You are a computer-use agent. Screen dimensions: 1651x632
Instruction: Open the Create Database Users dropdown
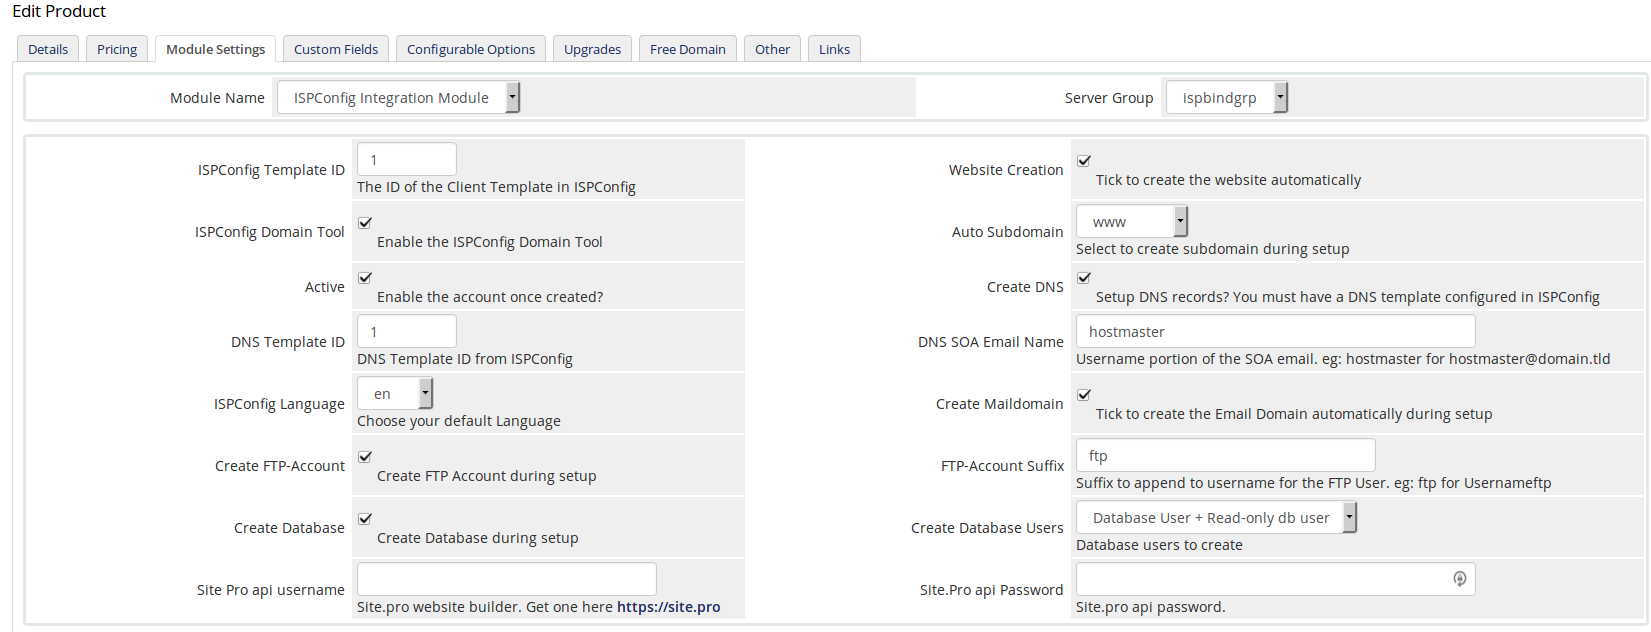coord(1216,517)
